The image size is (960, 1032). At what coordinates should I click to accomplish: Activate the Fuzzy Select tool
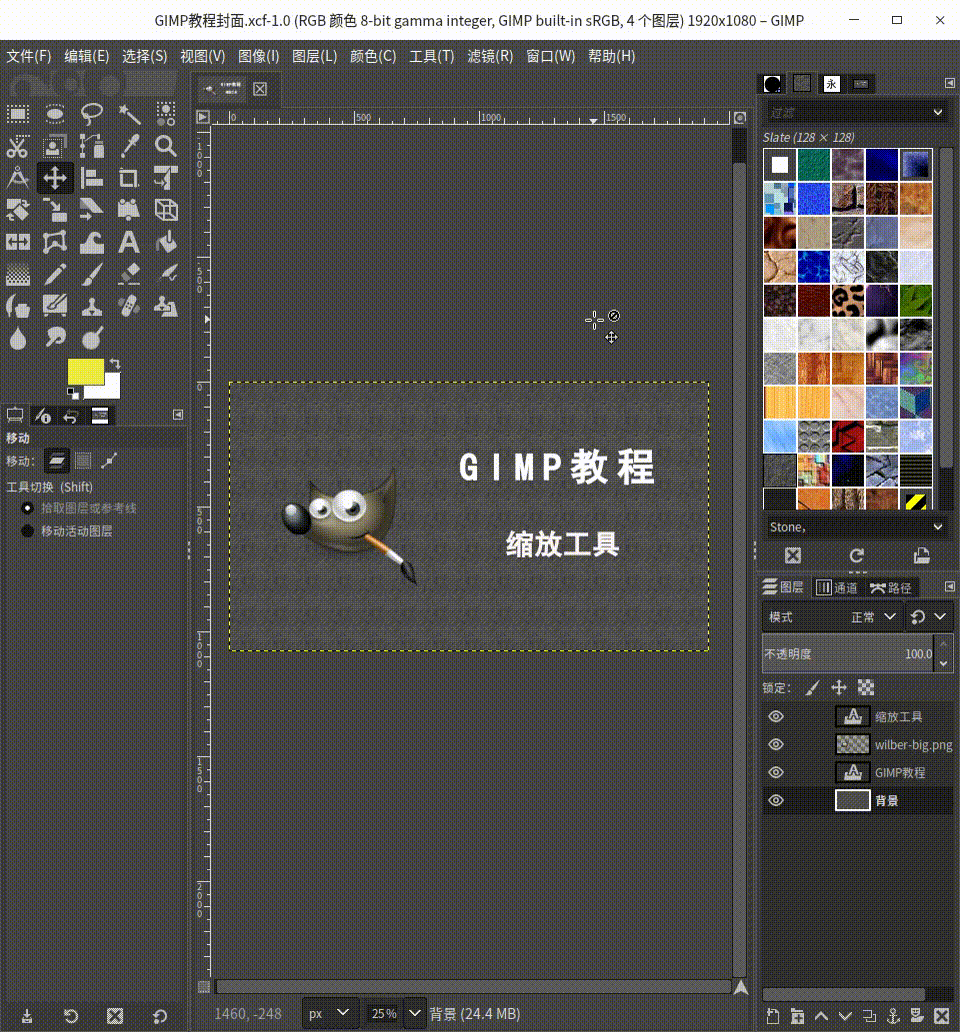(129, 114)
